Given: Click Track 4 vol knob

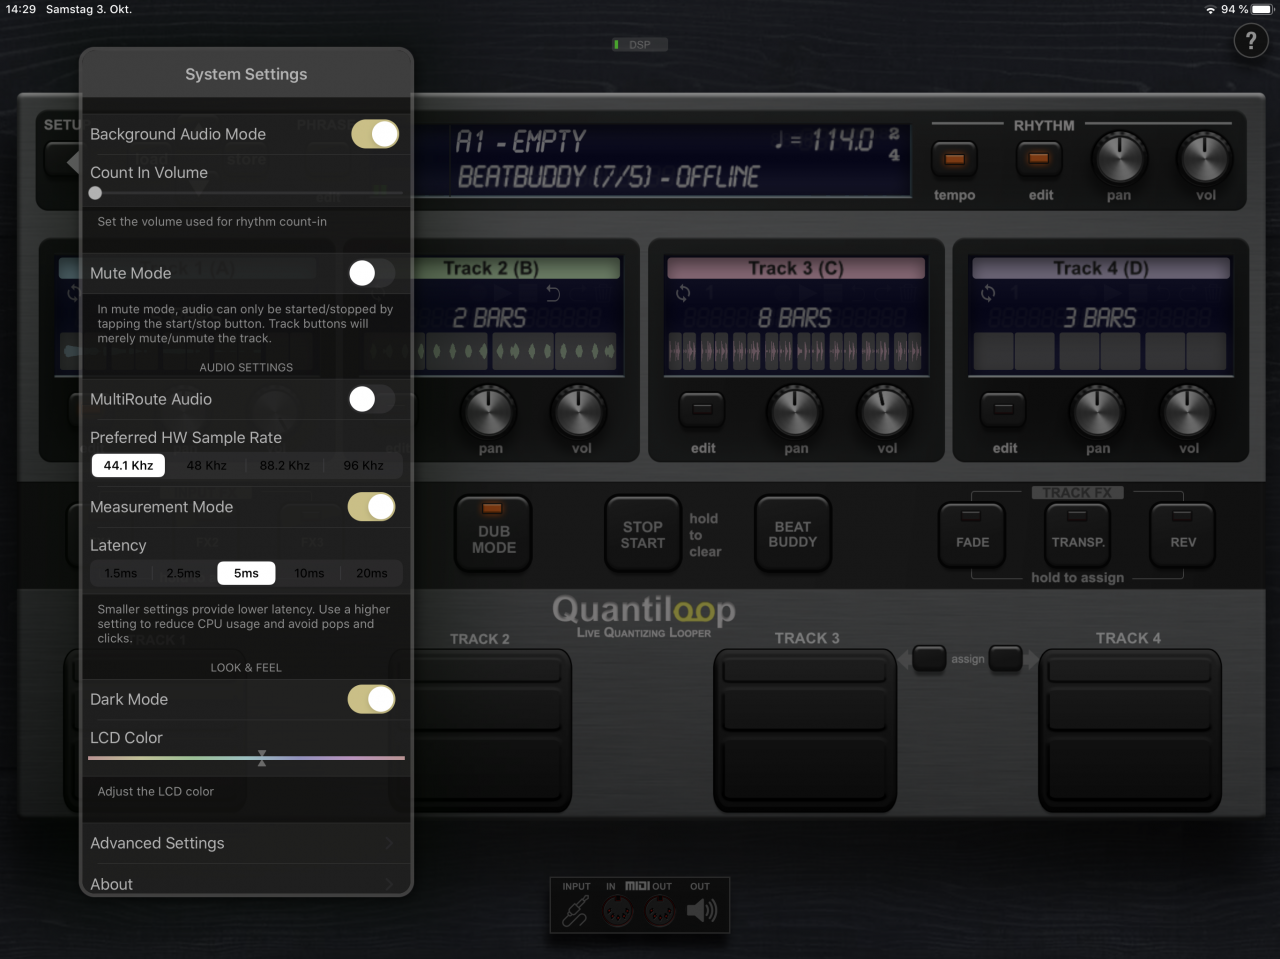Looking at the screenshot, I should (x=1188, y=410).
